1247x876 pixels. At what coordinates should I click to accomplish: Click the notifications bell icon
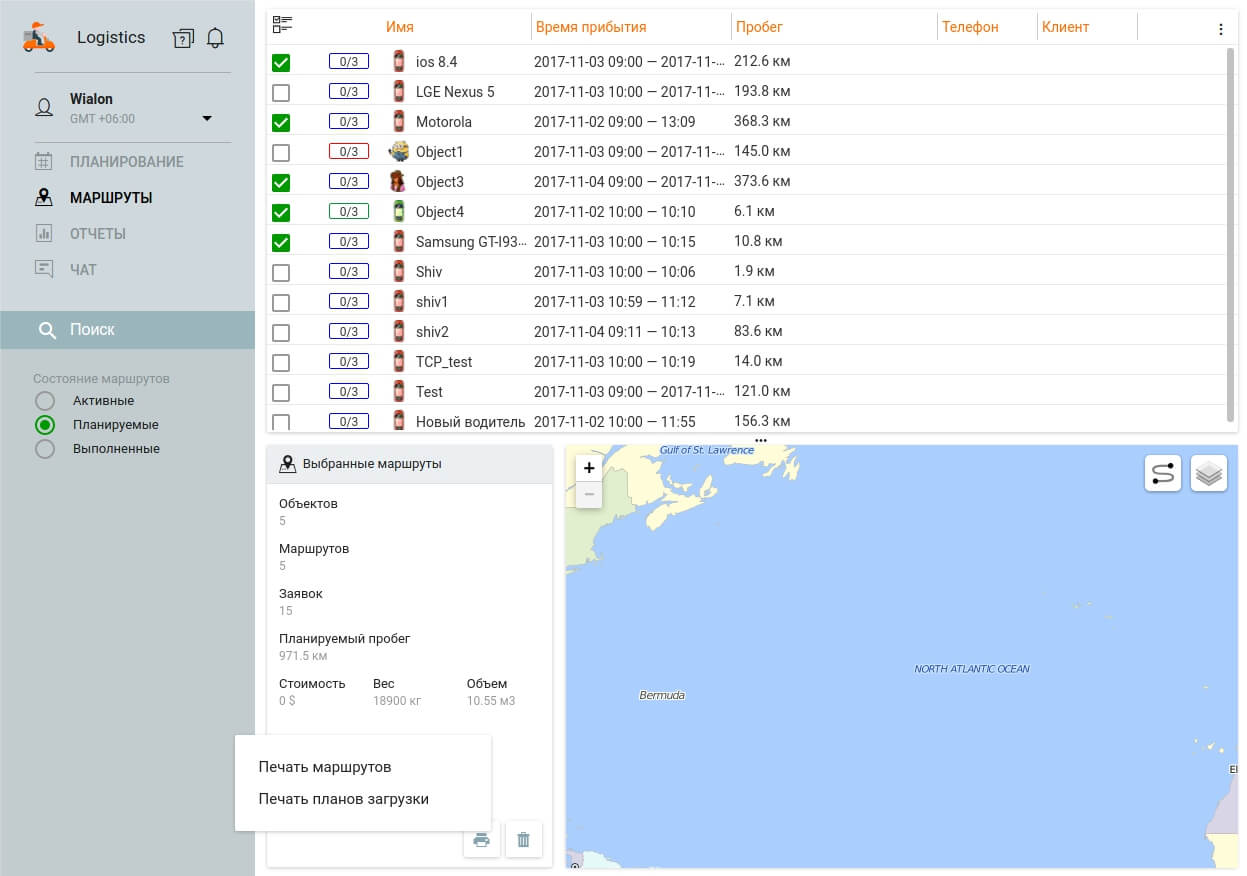(215, 38)
